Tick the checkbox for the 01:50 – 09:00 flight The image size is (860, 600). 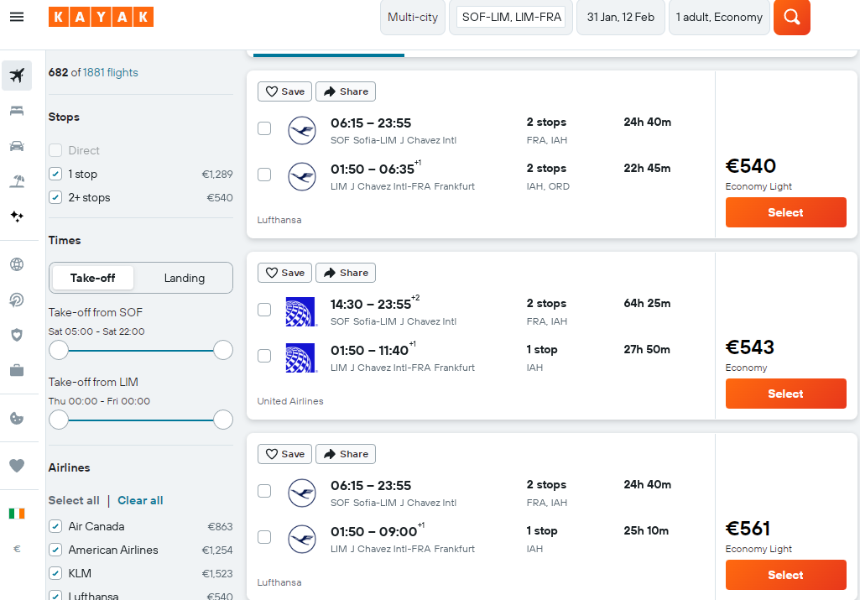click(264, 537)
